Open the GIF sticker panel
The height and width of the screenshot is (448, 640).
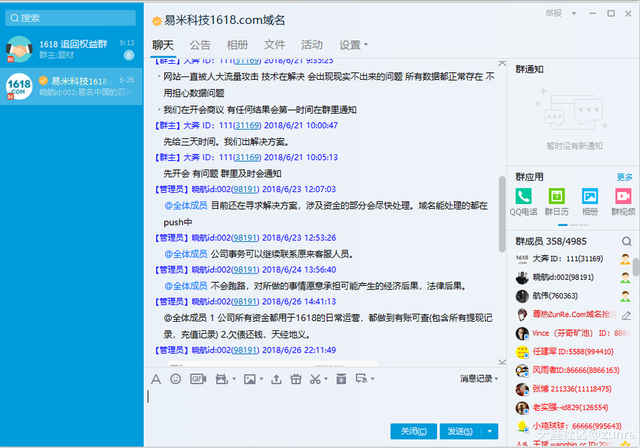(198, 379)
